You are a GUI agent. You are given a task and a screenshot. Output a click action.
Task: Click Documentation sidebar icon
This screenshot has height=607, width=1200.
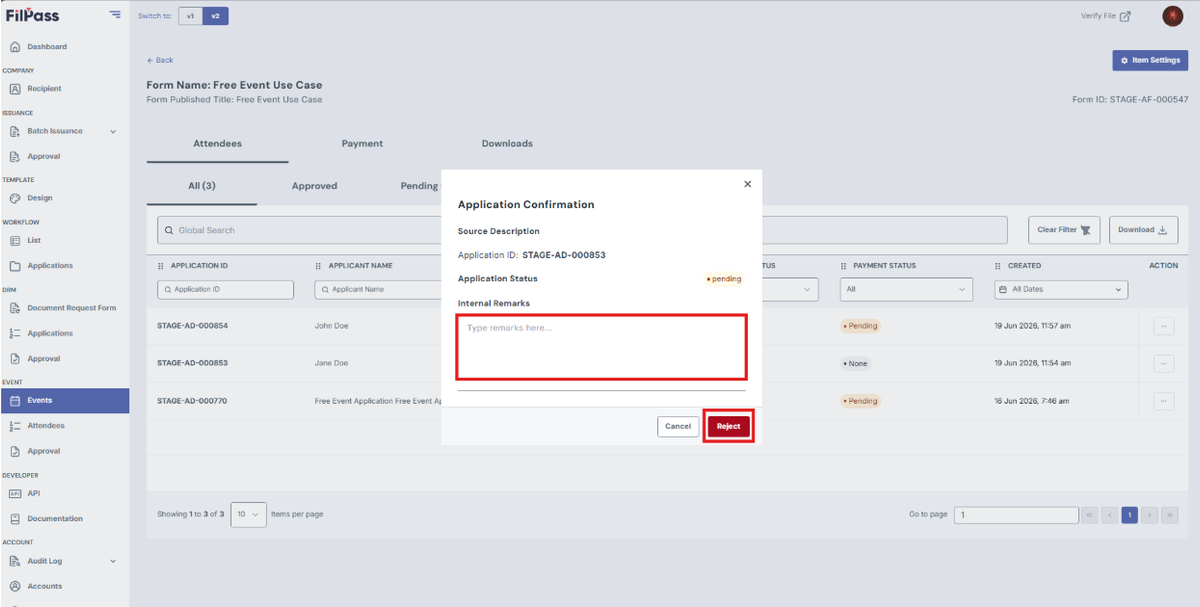15,519
